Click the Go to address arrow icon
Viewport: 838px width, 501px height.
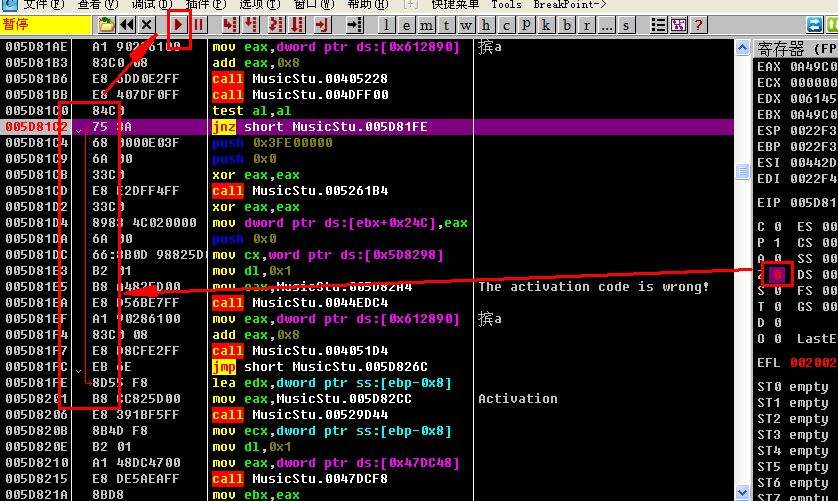pyautogui.click(x=354, y=25)
